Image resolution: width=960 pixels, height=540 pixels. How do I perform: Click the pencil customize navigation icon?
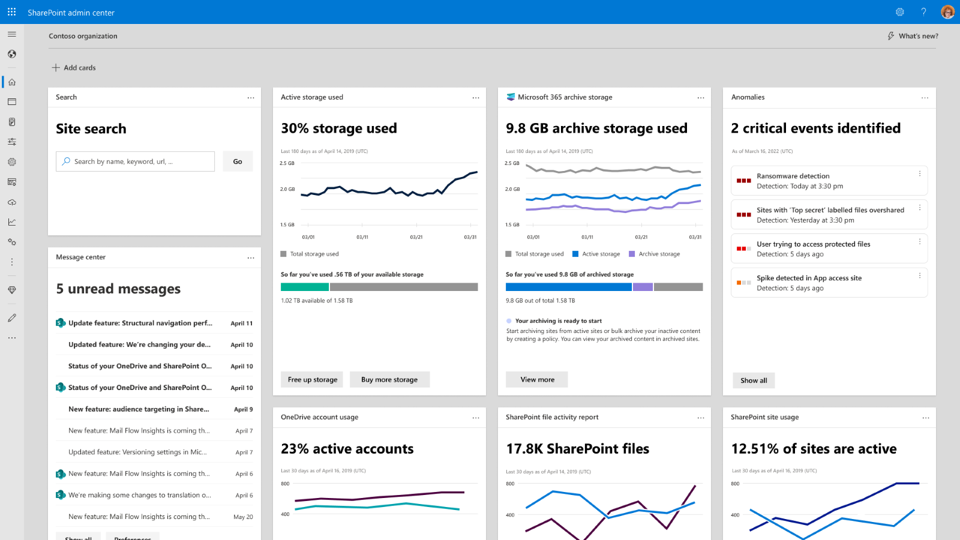[x=12, y=318]
